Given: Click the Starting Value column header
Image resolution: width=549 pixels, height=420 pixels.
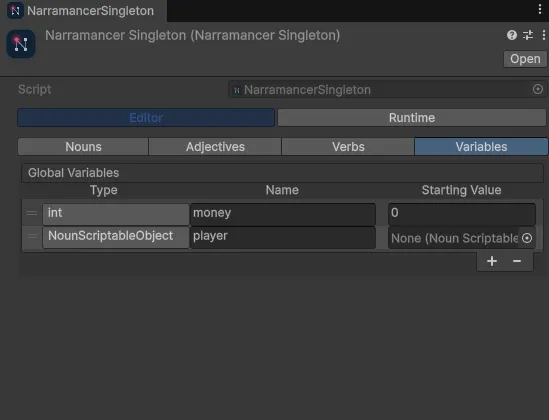Looking at the screenshot, I should (461, 190).
